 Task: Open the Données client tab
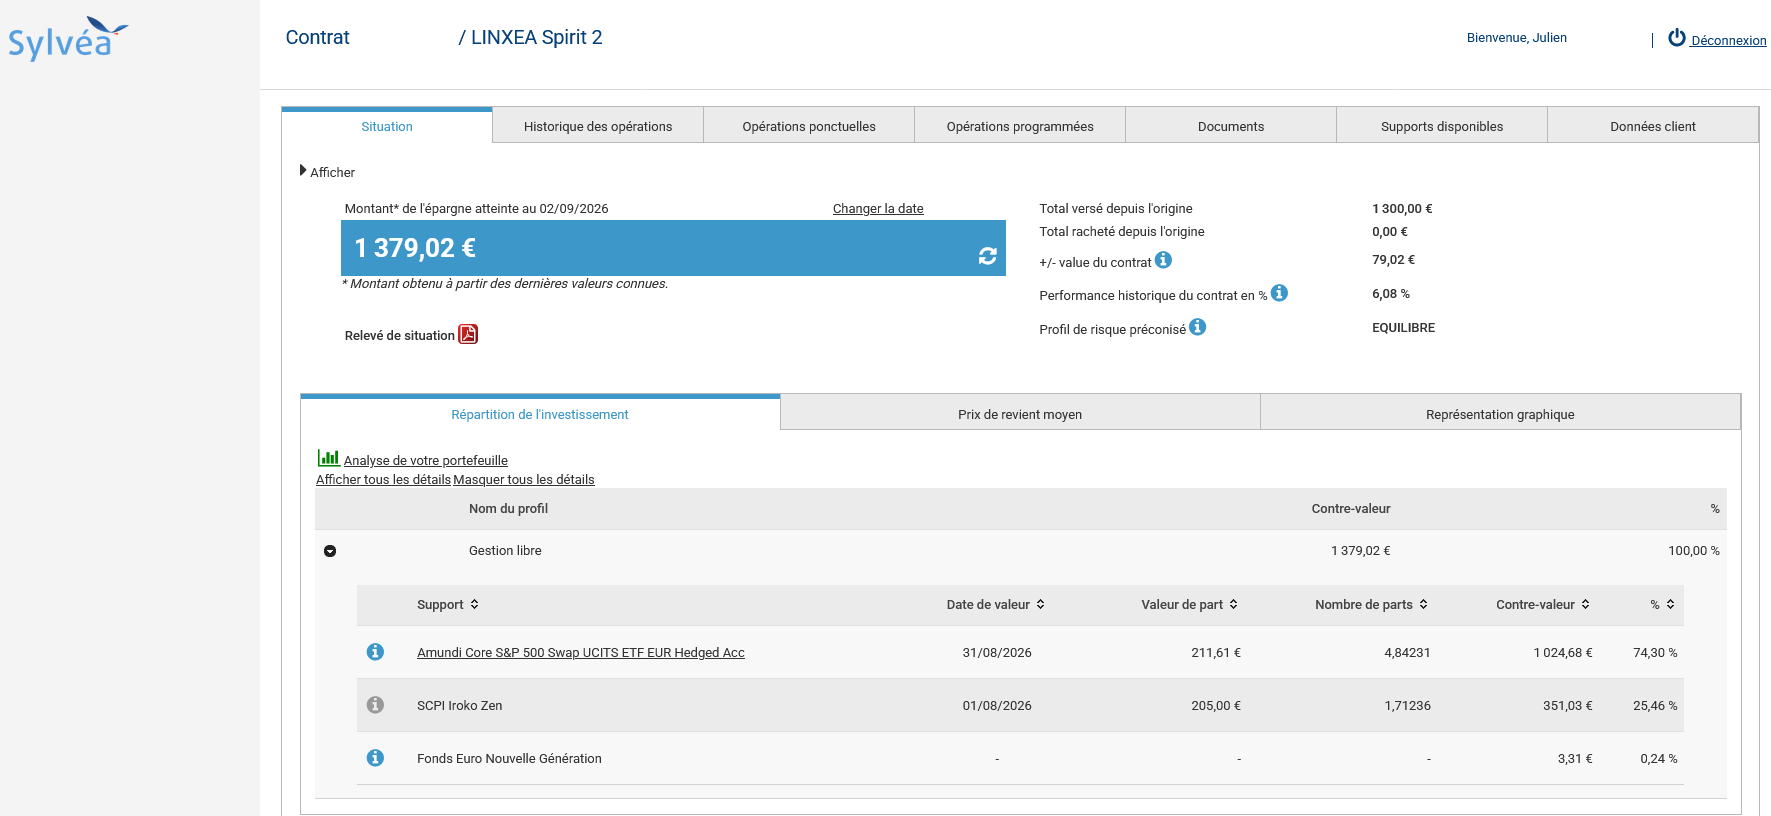click(x=1653, y=126)
